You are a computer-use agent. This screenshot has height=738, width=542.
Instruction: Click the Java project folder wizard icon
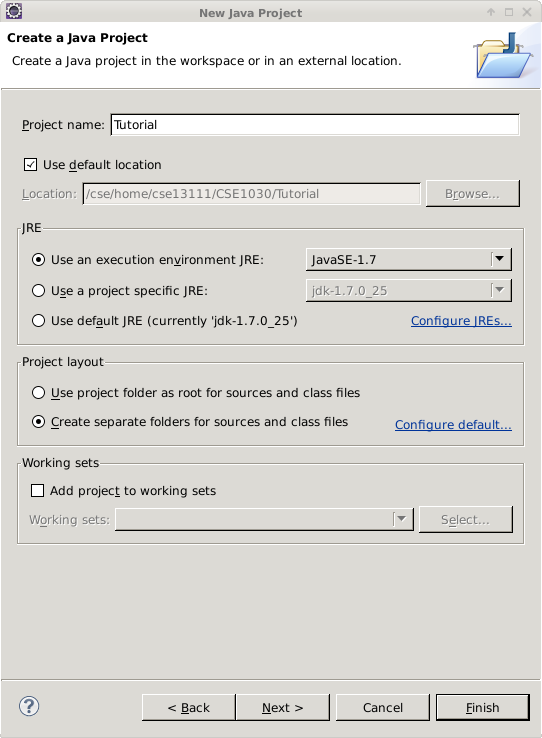(x=502, y=56)
